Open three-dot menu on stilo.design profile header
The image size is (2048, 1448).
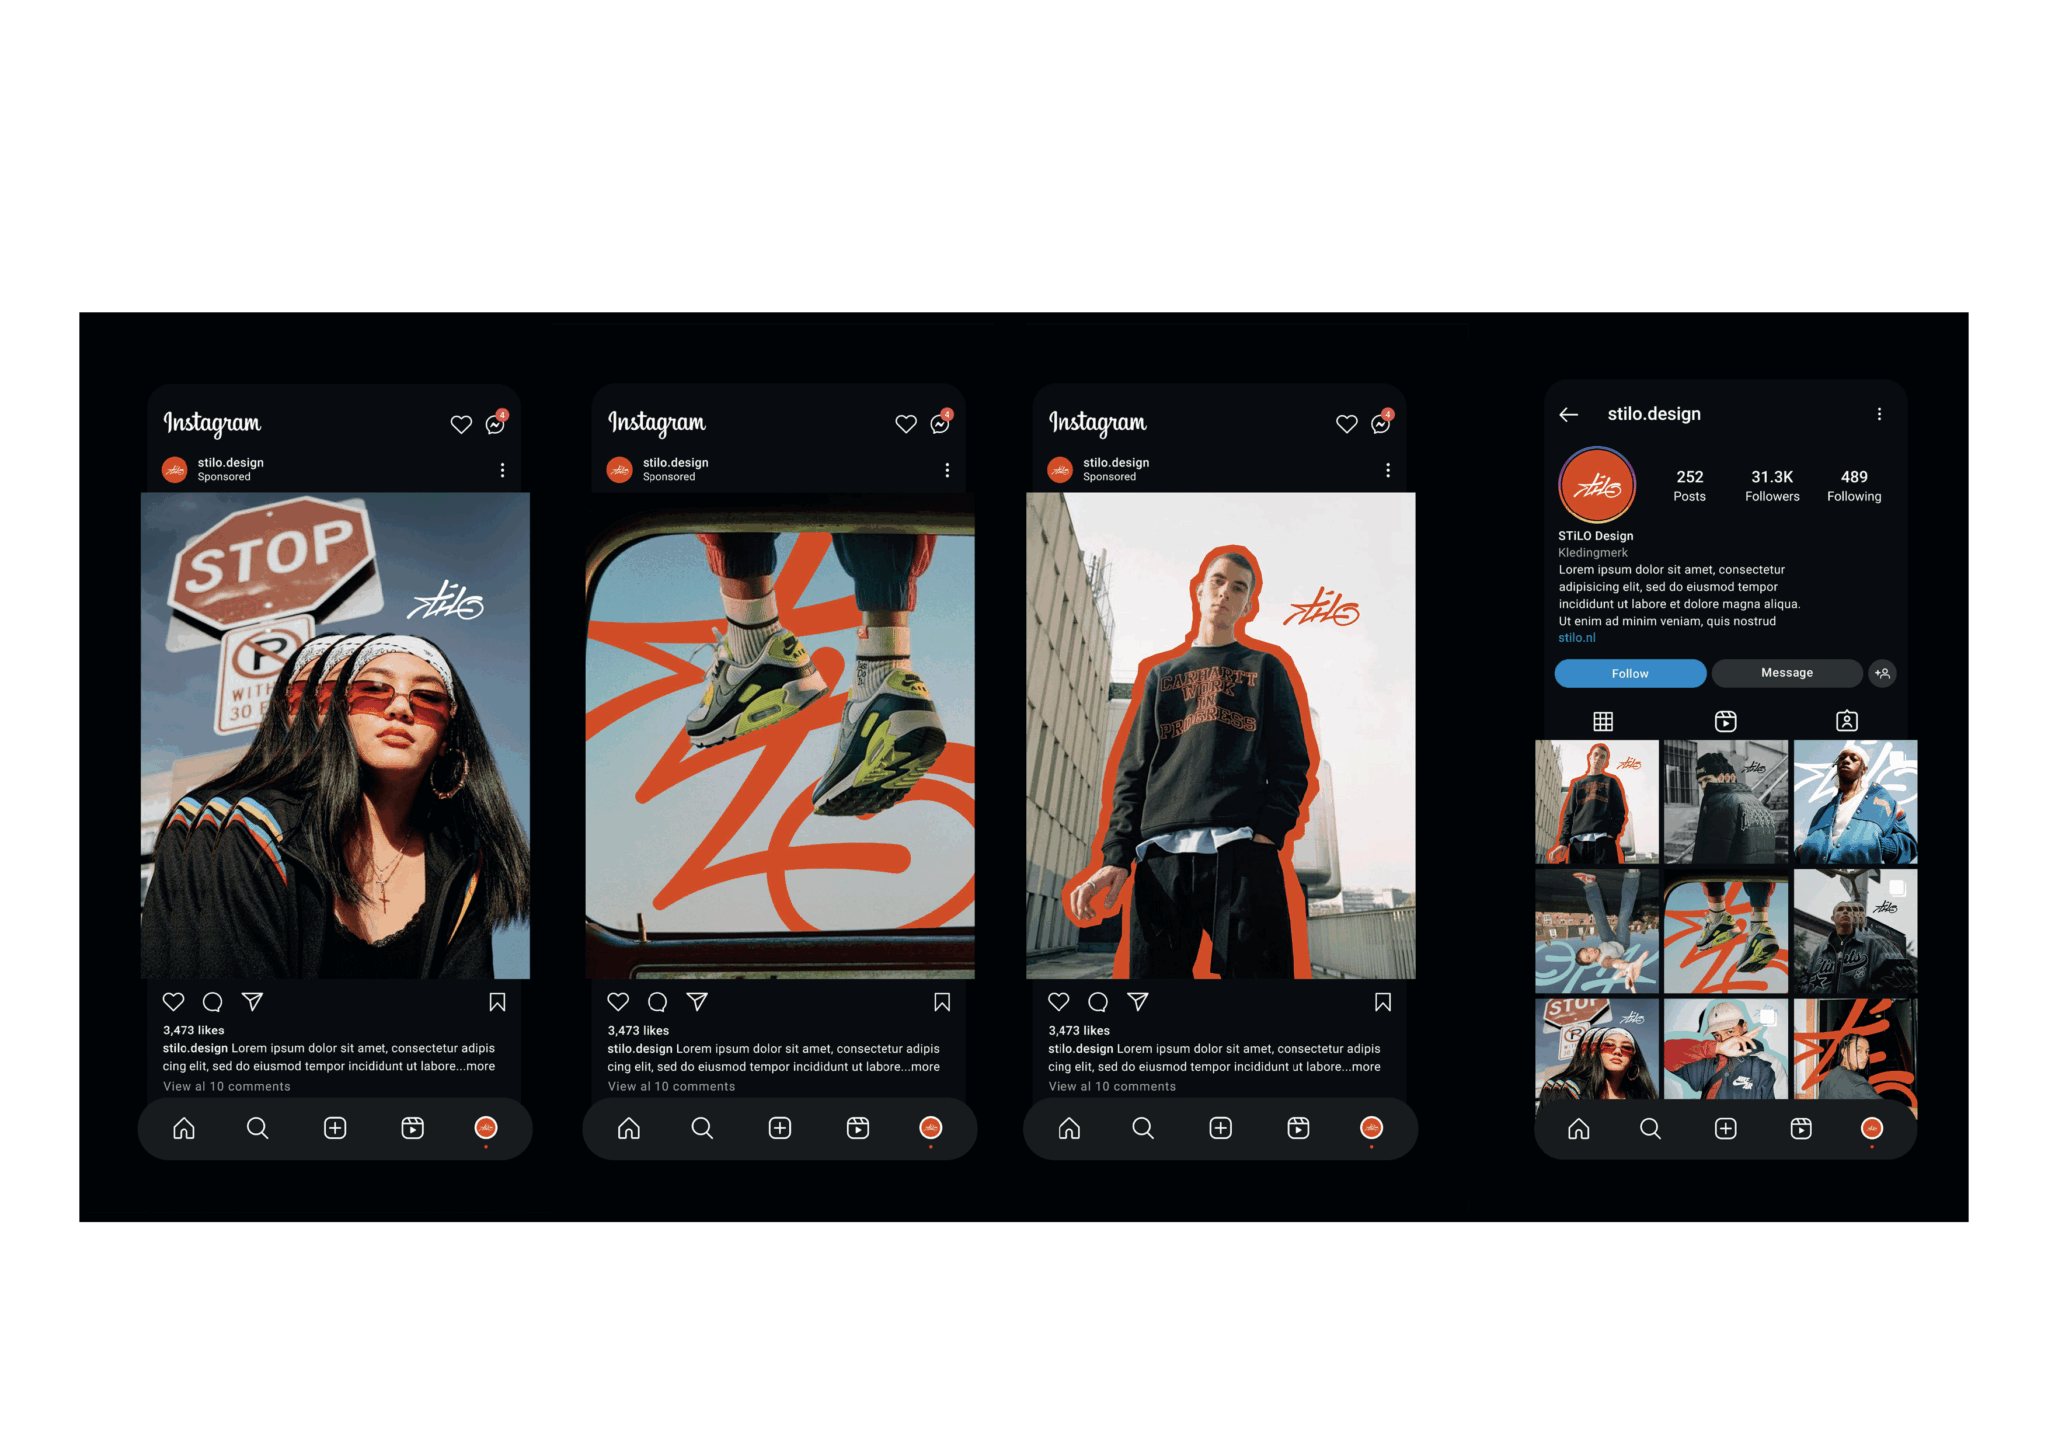1879,414
